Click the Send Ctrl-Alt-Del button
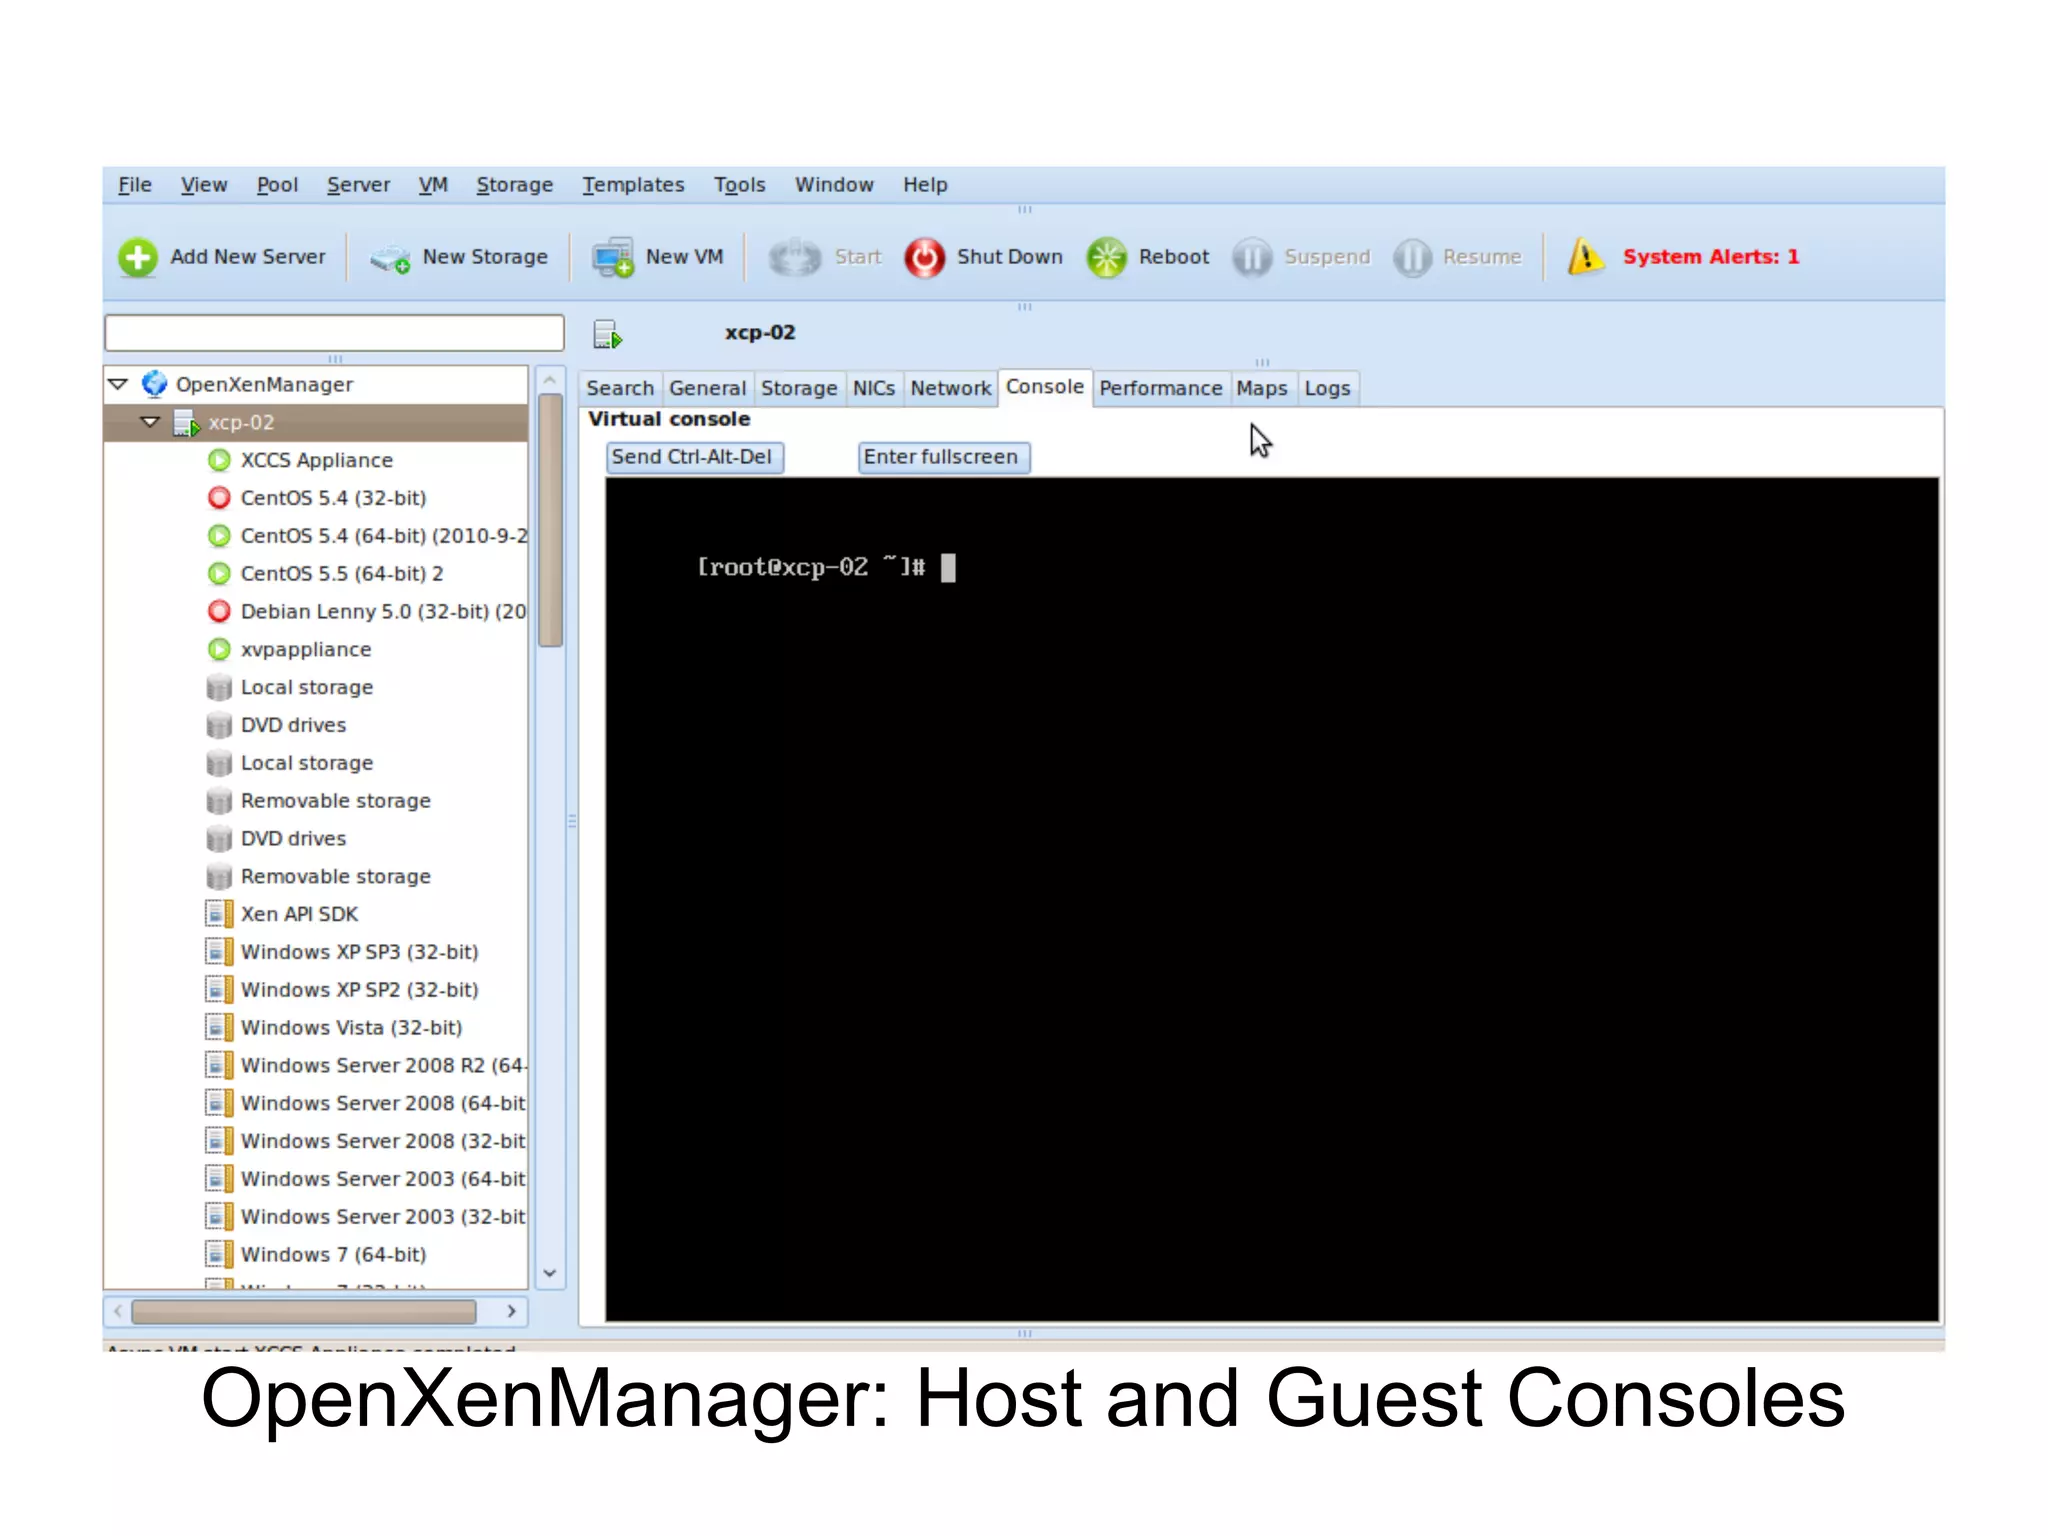This screenshot has width=2048, height=1536. (693, 457)
